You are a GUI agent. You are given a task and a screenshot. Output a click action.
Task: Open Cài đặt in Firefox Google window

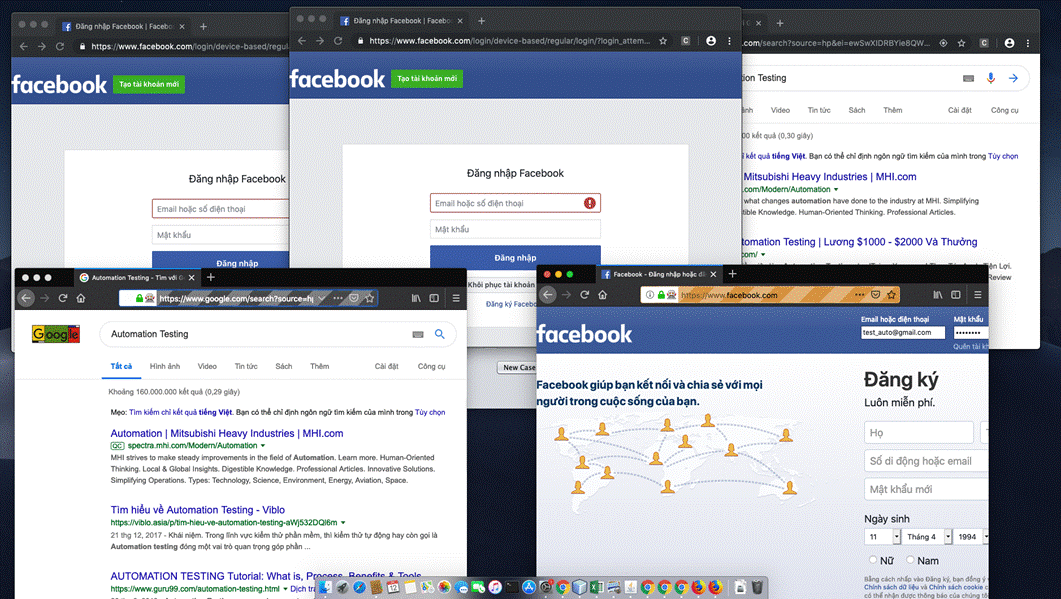click(386, 366)
